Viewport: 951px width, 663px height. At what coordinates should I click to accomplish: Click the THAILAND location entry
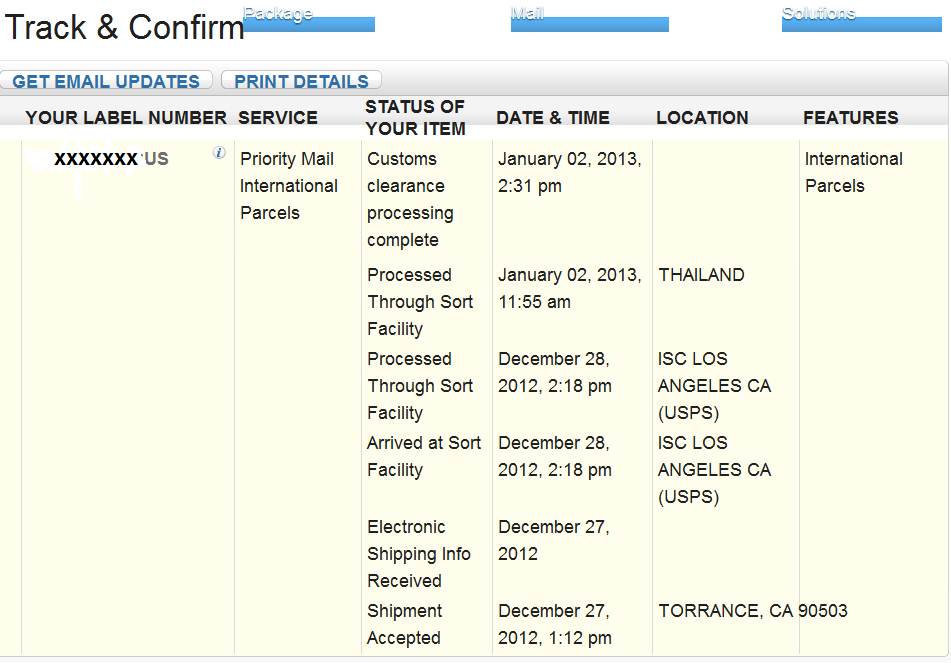pos(701,275)
